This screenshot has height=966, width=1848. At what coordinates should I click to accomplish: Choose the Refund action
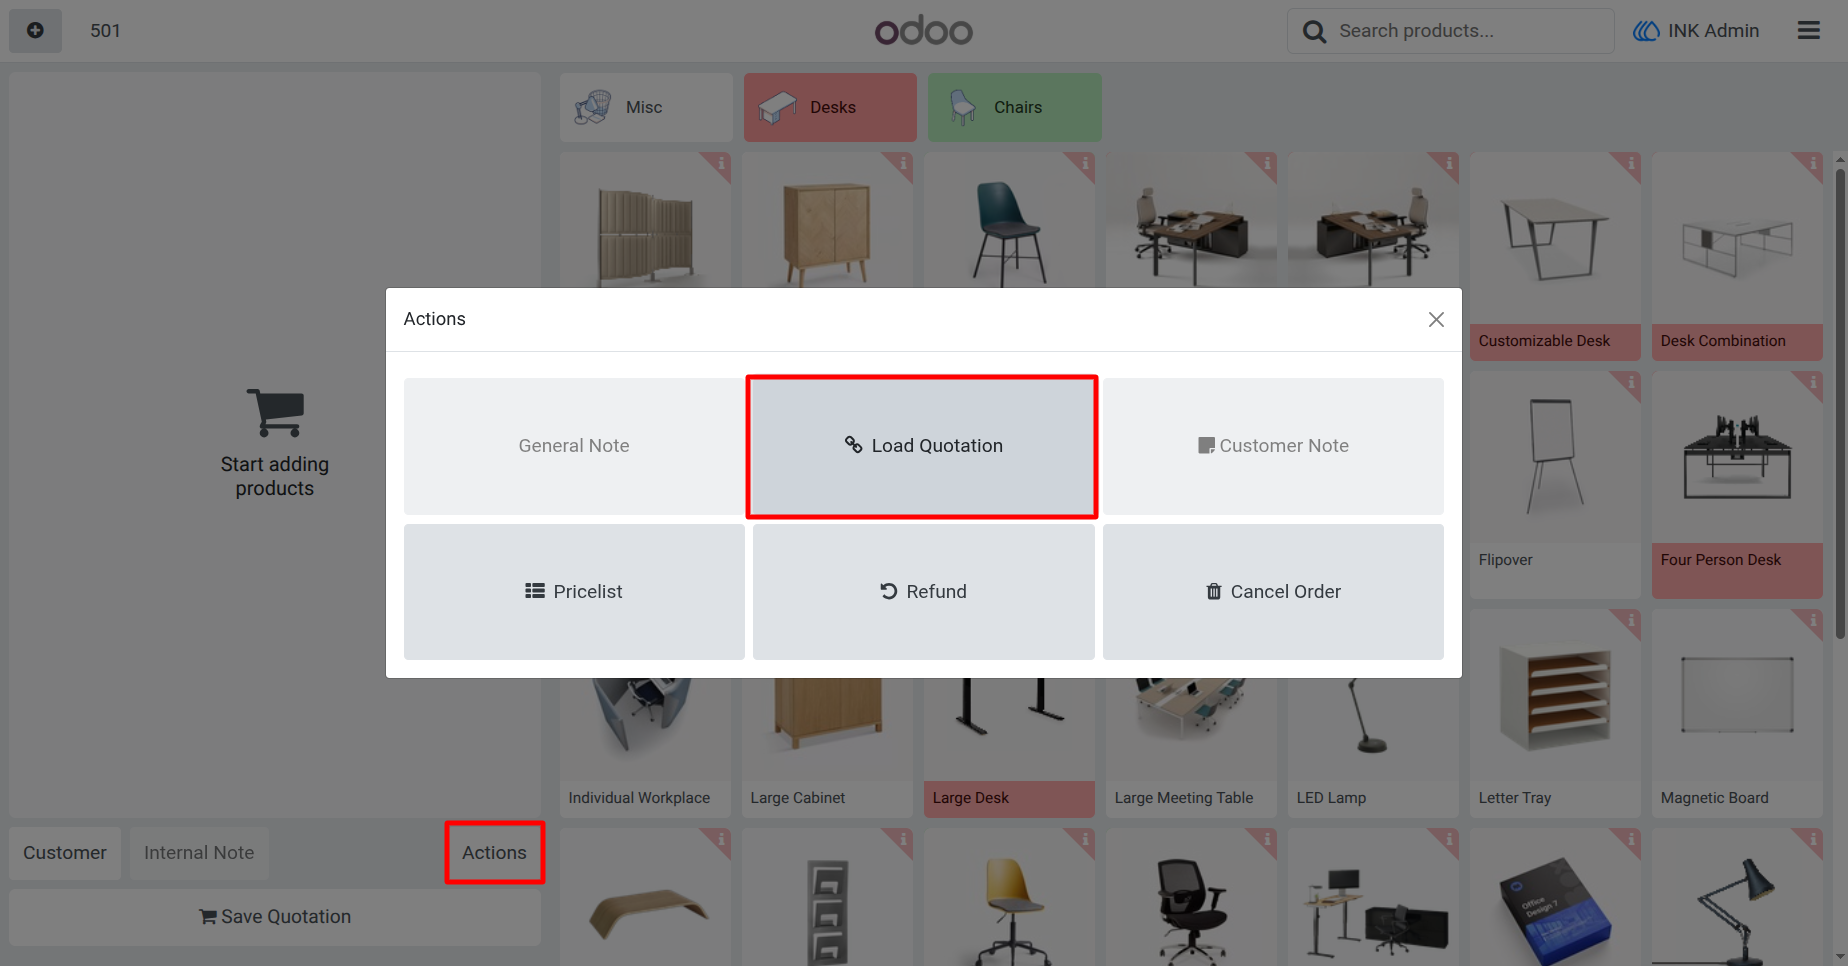click(923, 592)
